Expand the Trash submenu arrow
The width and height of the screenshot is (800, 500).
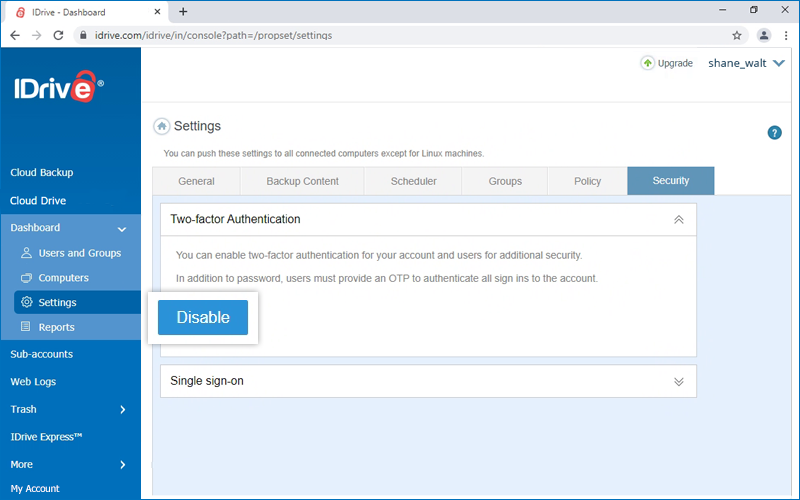122,409
